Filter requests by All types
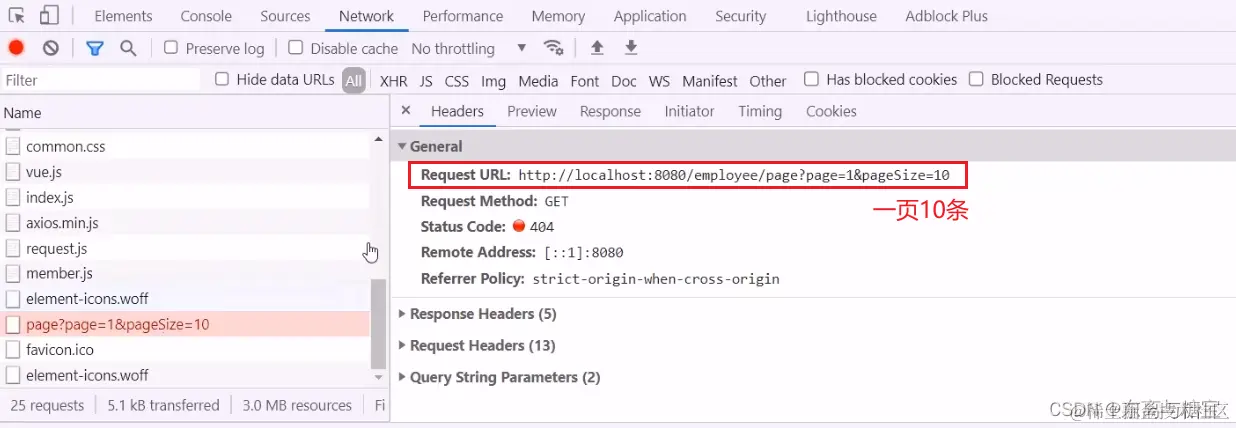Screen dimensions: 1236x428 (353, 80)
